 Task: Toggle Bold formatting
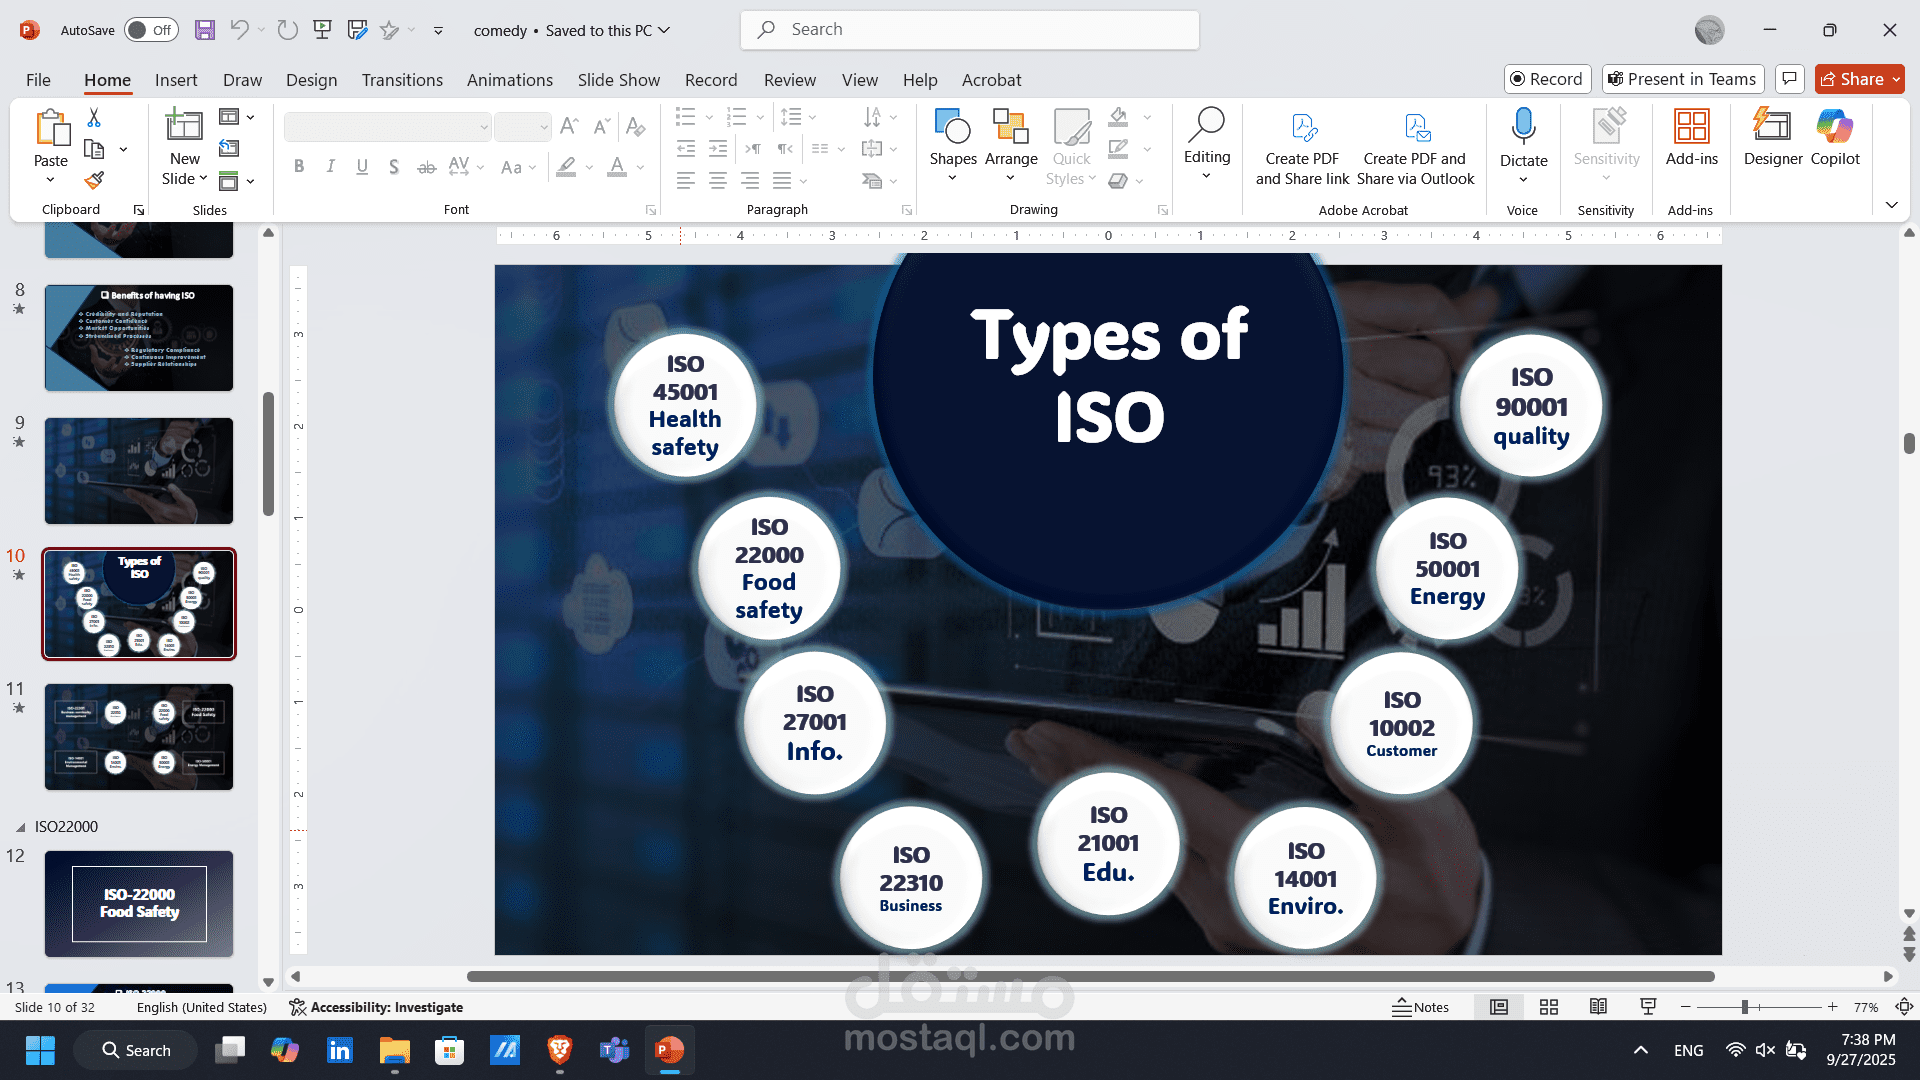[299, 167]
